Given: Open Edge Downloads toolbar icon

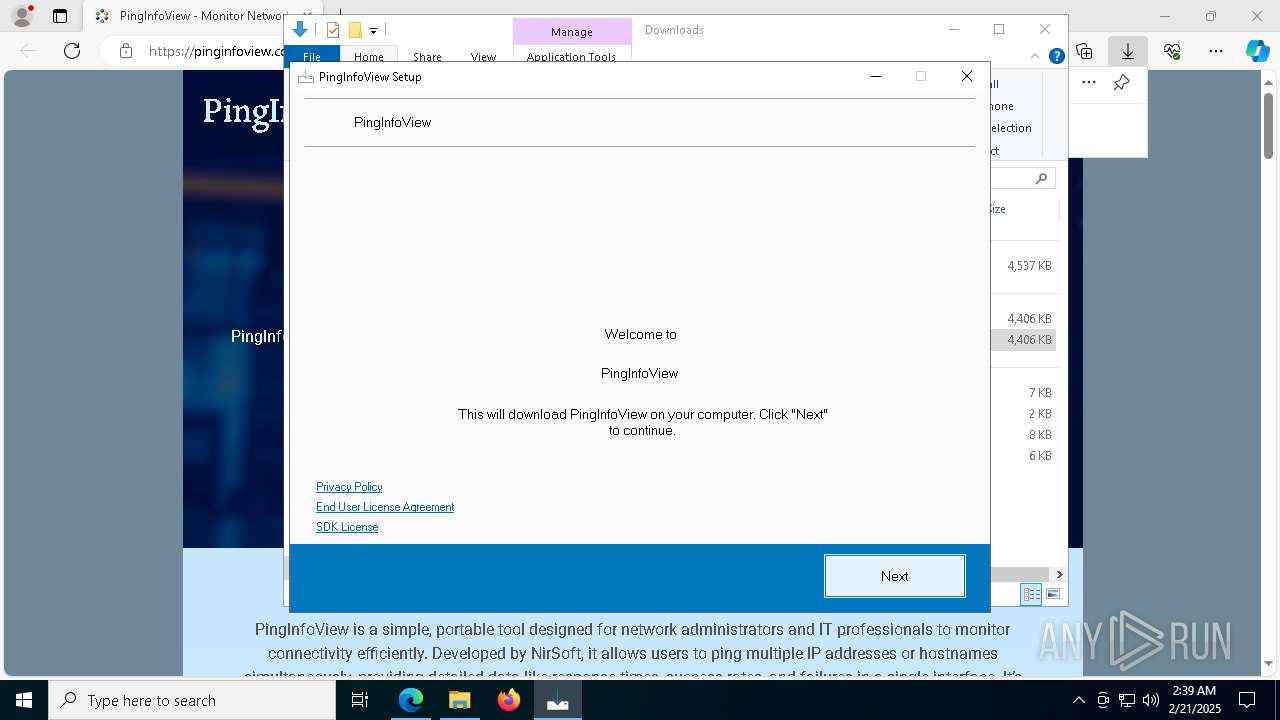Looking at the screenshot, I should pos(1128,51).
